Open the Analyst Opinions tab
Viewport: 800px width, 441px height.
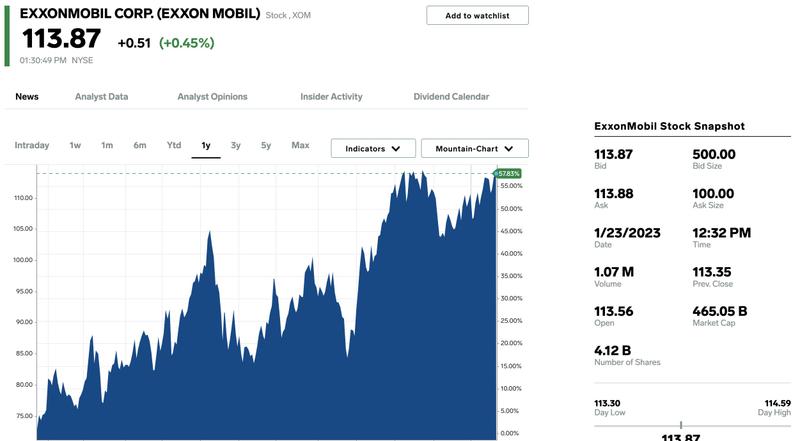click(212, 96)
